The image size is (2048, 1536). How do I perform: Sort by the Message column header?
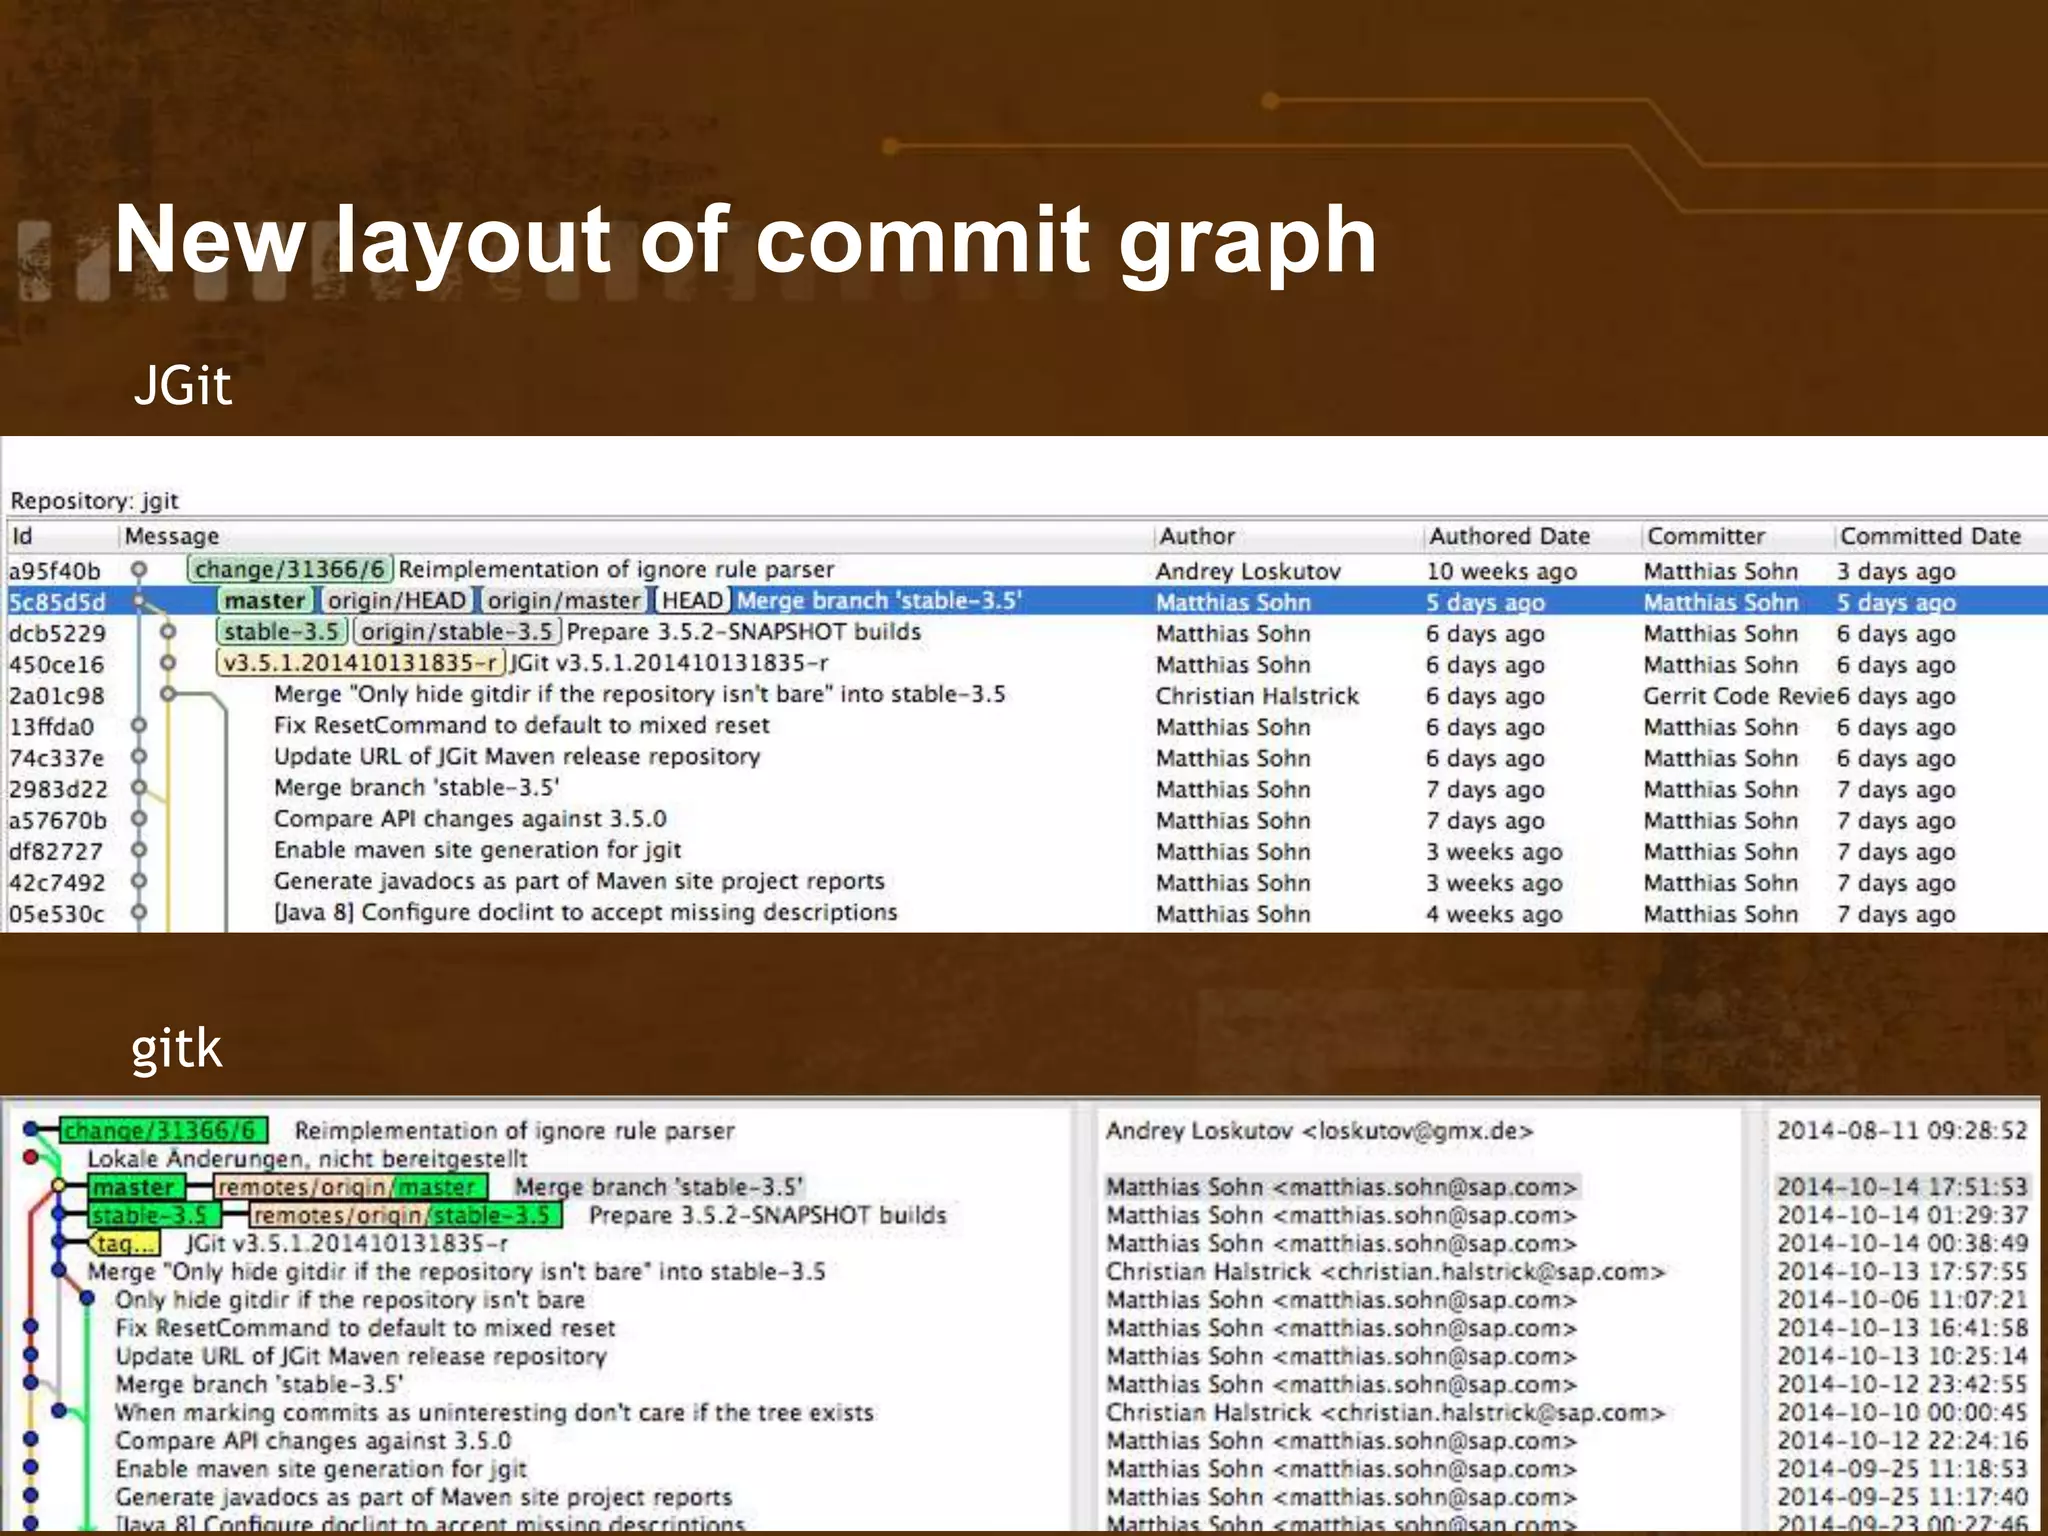pos(171,536)
